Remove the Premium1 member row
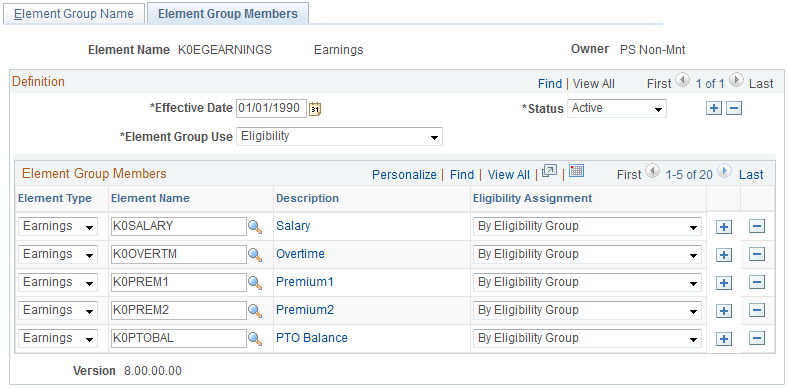The image size is (788, 388). (x=757, y=282)
